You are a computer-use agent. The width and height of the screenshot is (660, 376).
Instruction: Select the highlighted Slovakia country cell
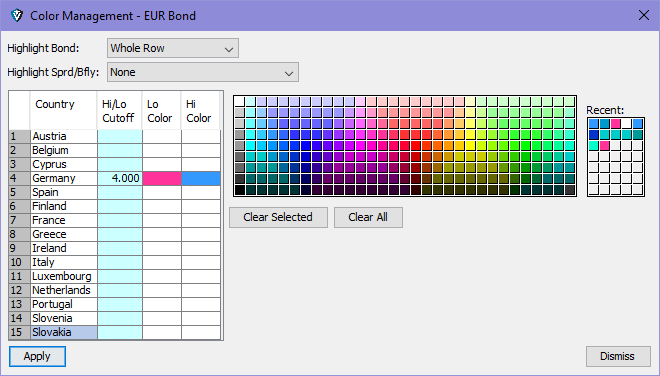click(64, 332)
